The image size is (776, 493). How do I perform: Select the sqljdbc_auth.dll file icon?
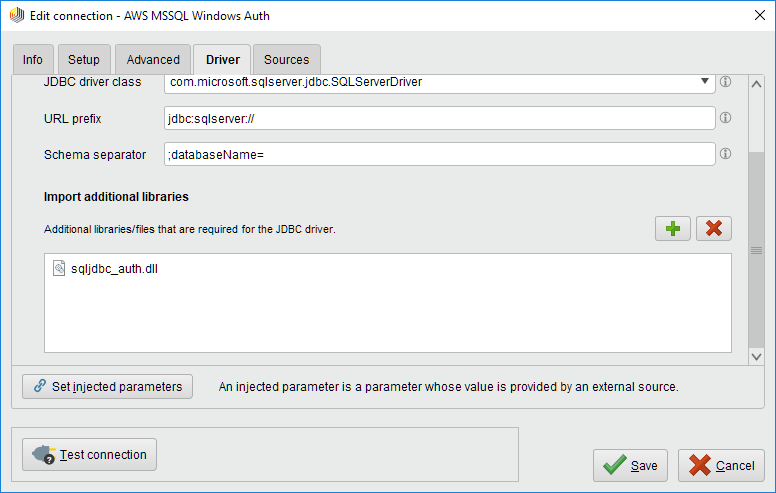59,270
